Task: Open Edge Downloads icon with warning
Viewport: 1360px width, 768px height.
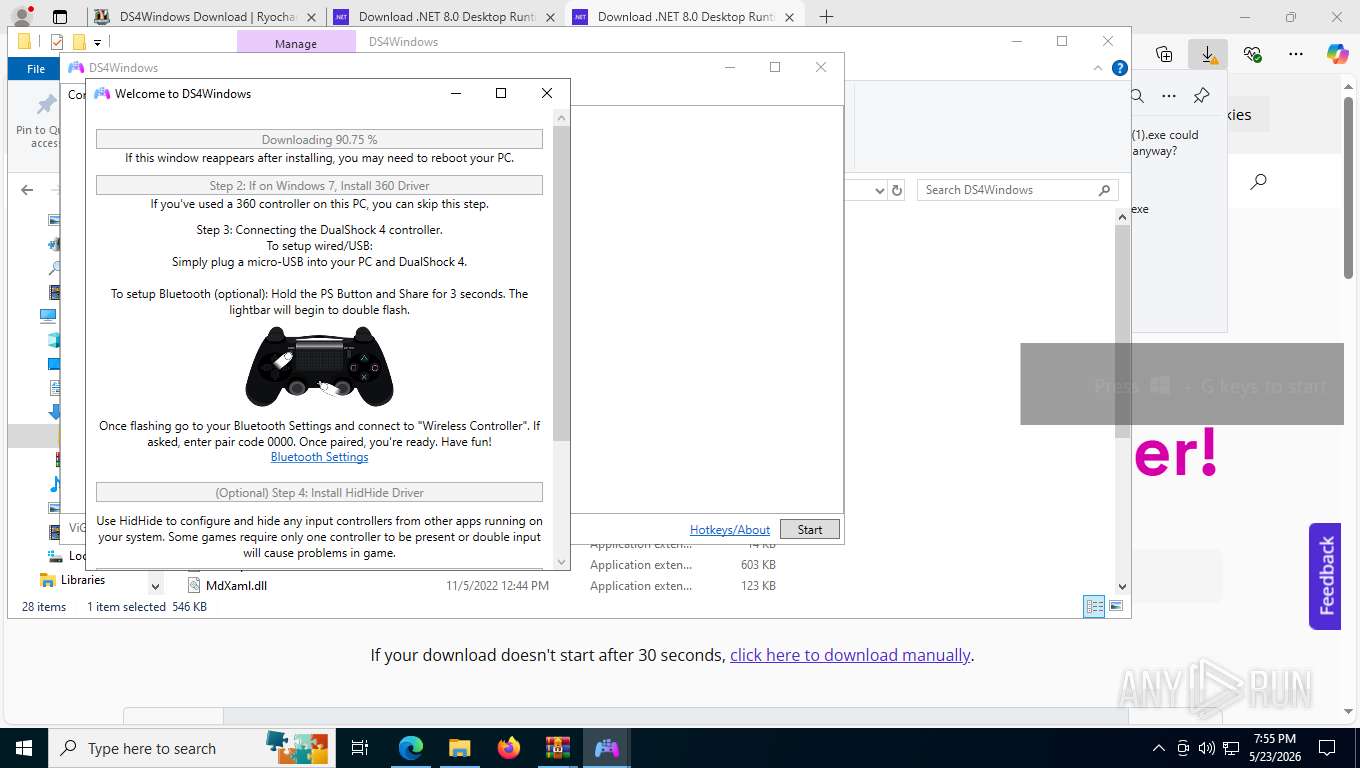Action: 1208,54
